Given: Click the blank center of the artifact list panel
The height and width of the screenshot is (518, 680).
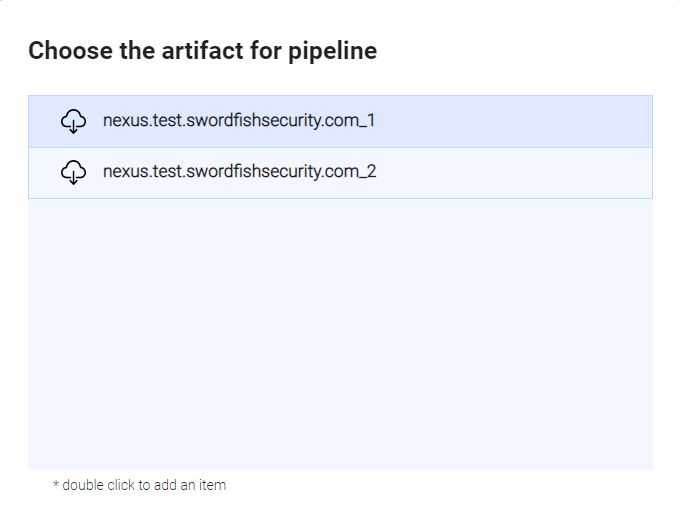Looking at the screenshot, I should 340,330.
